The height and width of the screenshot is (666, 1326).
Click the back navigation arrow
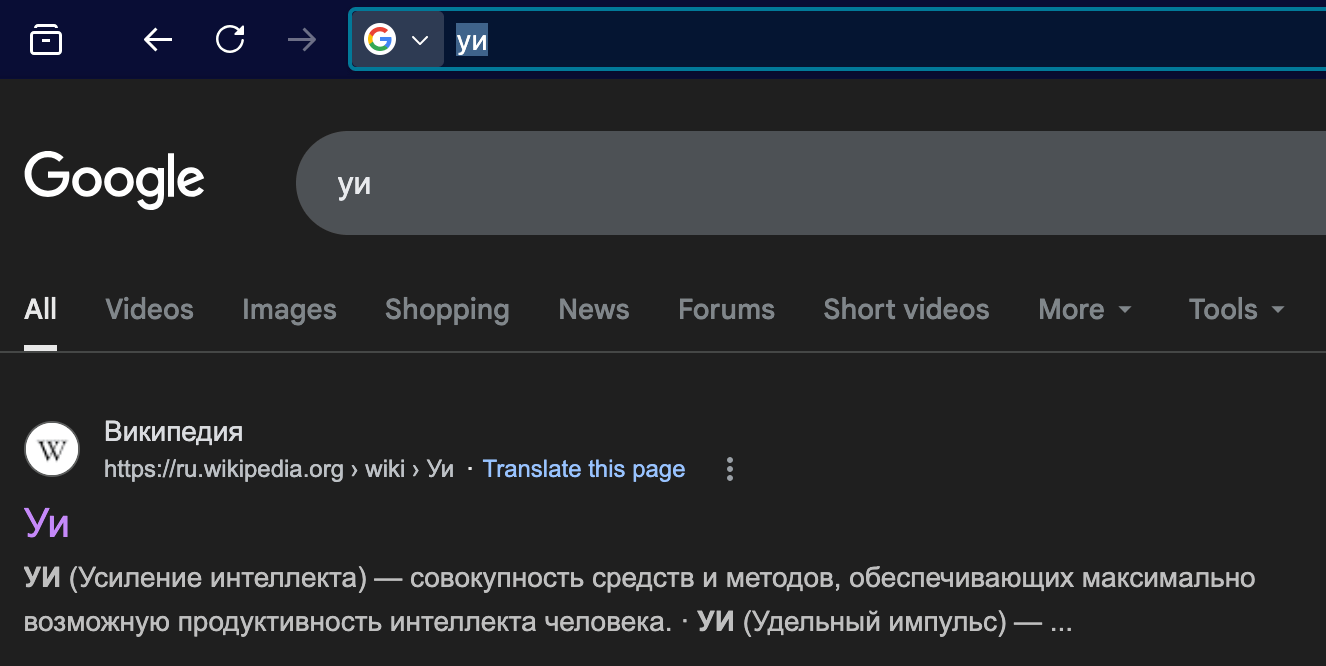point(157,39)
